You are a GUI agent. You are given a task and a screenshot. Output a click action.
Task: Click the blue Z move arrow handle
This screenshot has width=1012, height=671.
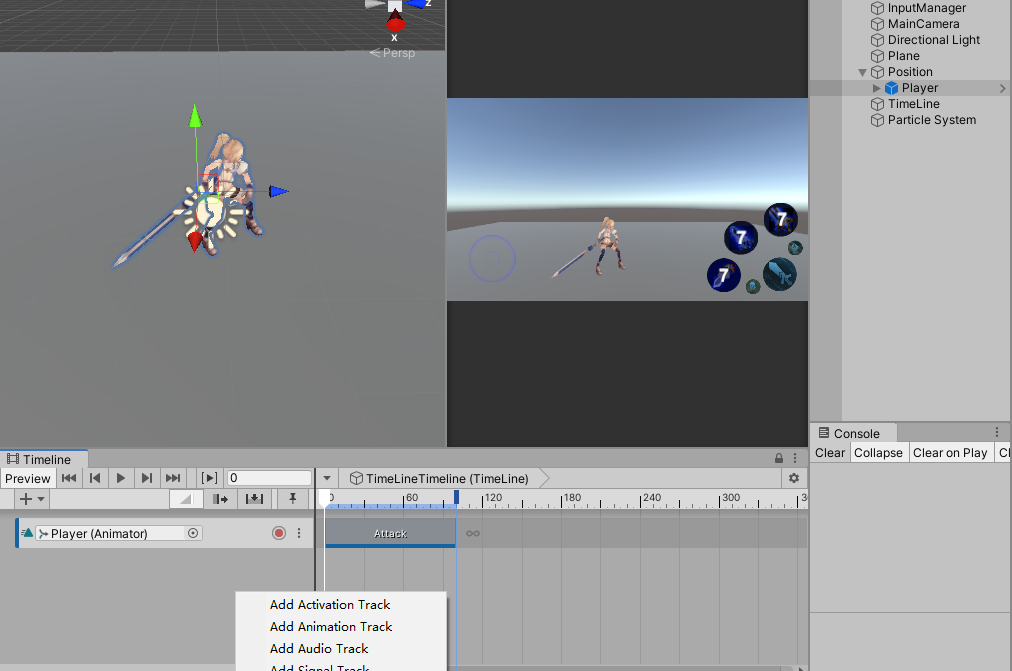click(x=278, y=191)
